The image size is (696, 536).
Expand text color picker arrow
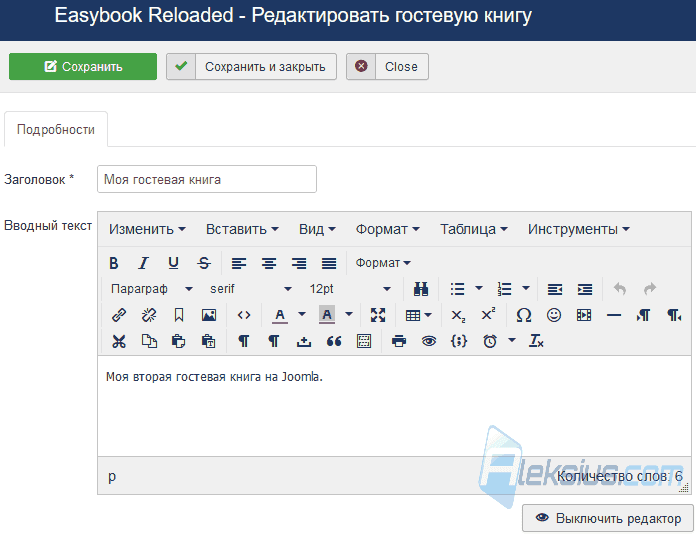pos(302,315)
